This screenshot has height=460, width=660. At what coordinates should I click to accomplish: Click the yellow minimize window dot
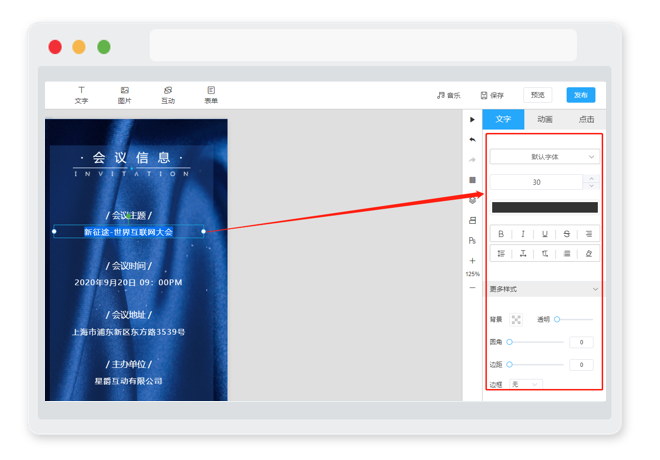[79, 47]
